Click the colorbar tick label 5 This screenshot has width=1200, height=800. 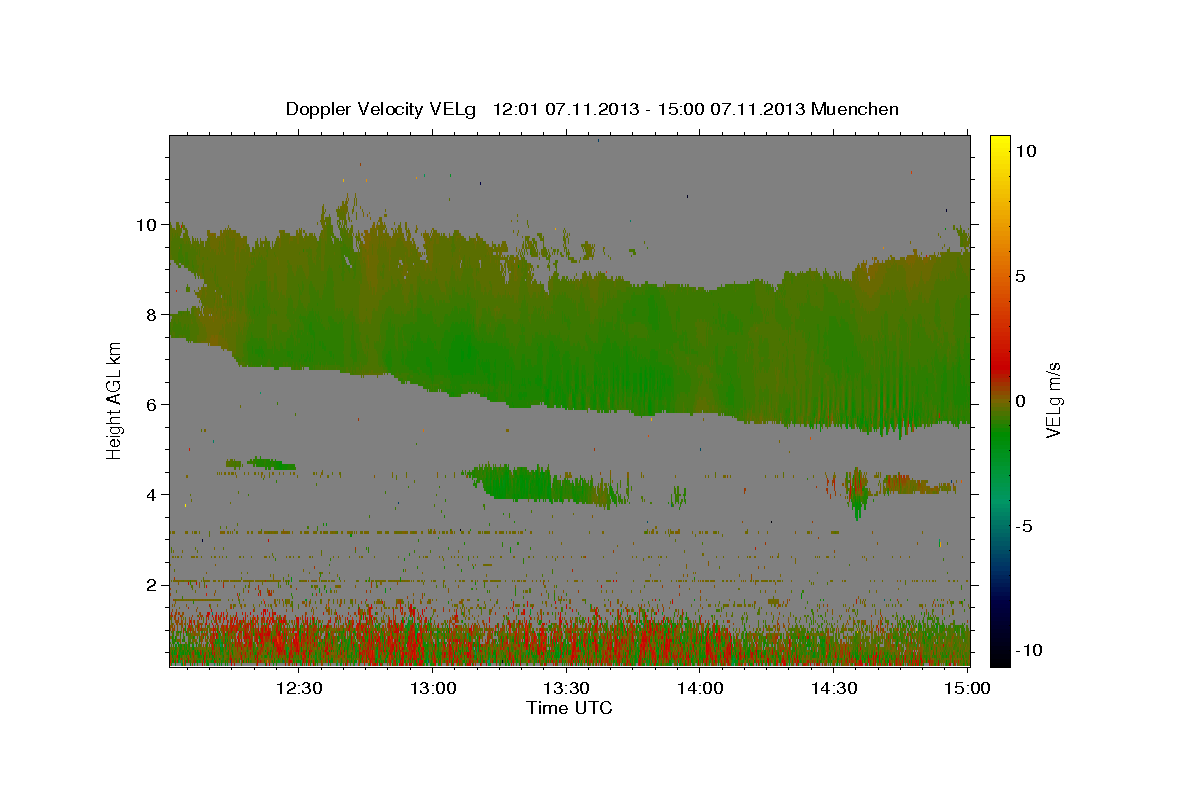pyautogui.click(x=1023, y=276)
